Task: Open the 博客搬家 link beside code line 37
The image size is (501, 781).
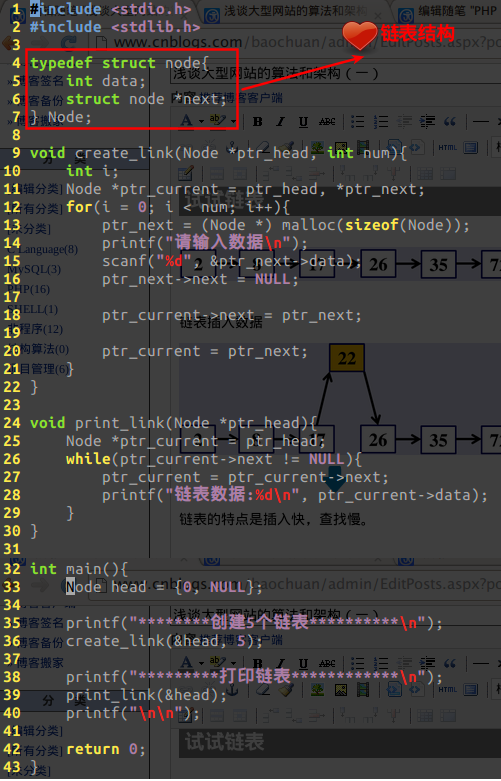Action: point(40,662)
